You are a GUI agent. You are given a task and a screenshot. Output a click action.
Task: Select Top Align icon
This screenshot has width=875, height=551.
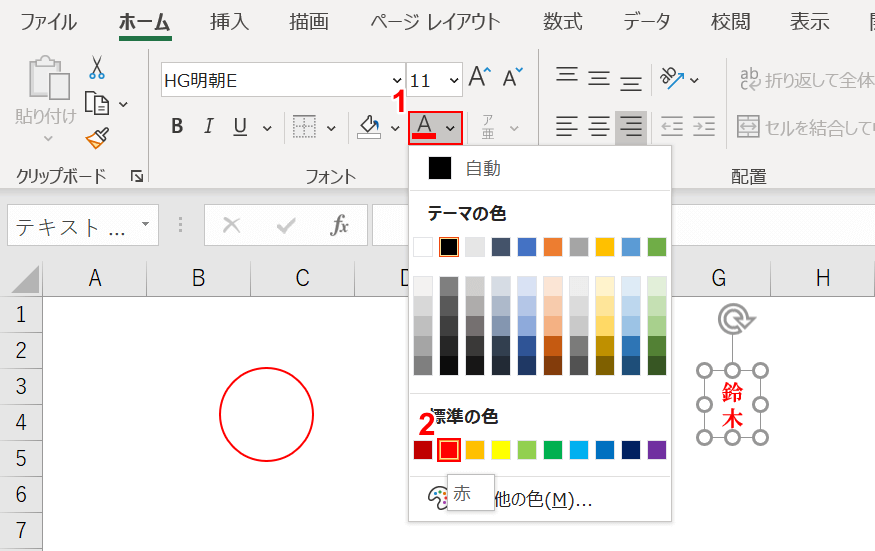[566, 75]
